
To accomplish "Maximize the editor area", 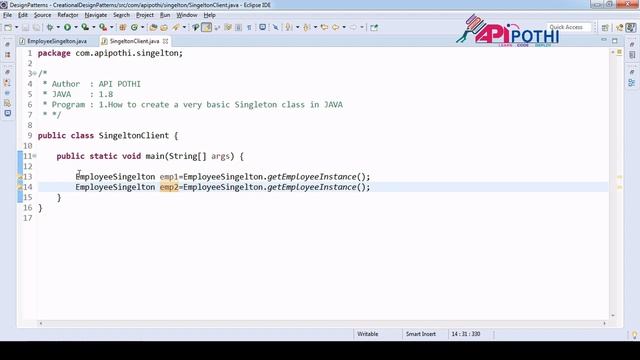I will pyautogui.click(x=615, y=40).
